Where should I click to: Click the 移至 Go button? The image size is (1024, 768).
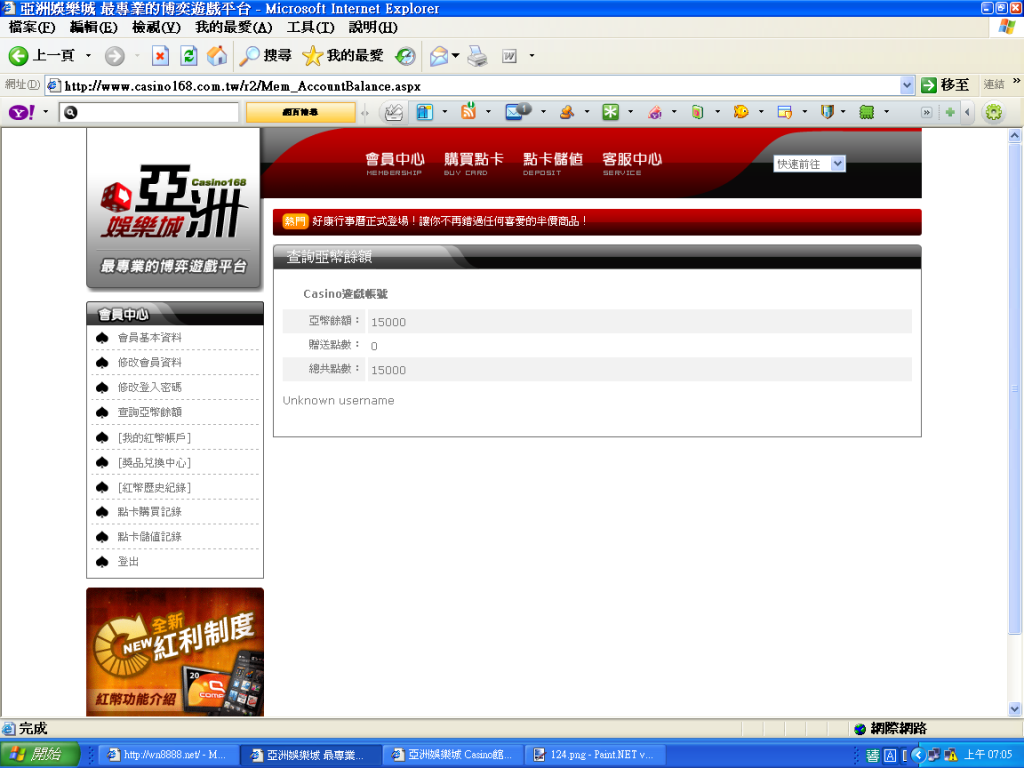[x=945, y=85]
